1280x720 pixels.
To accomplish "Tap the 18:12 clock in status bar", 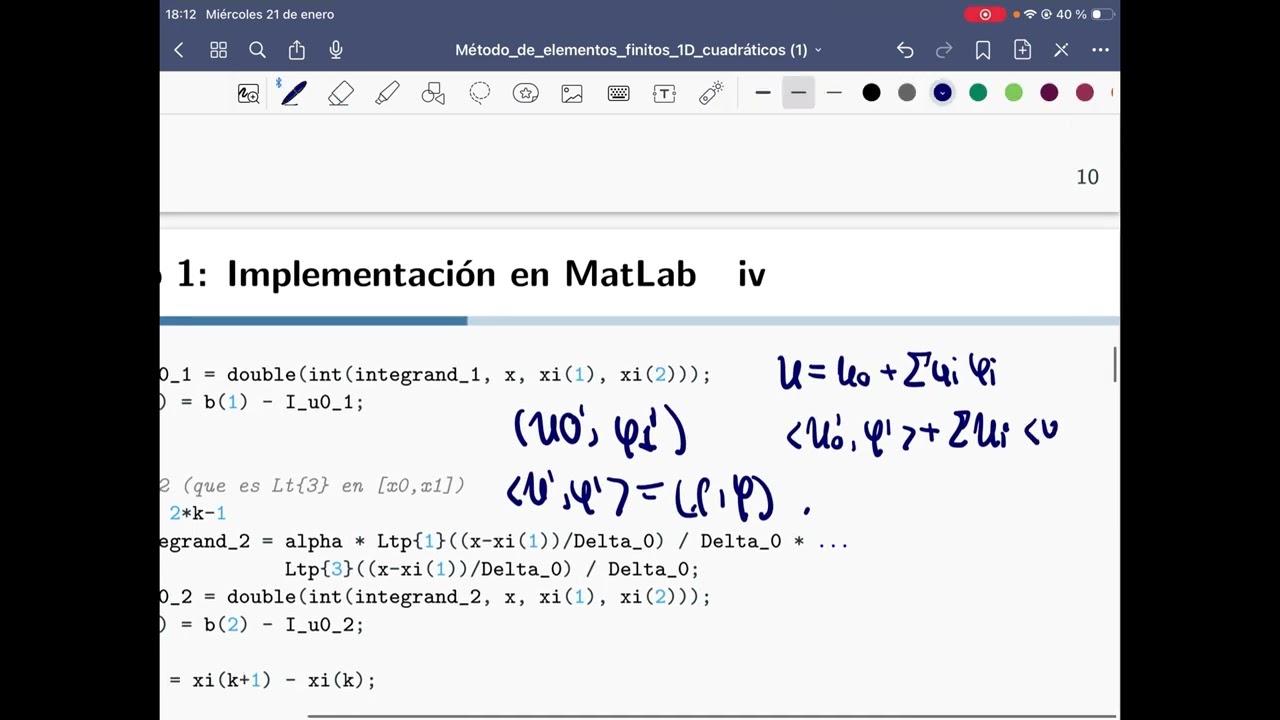I will point(180,14).
